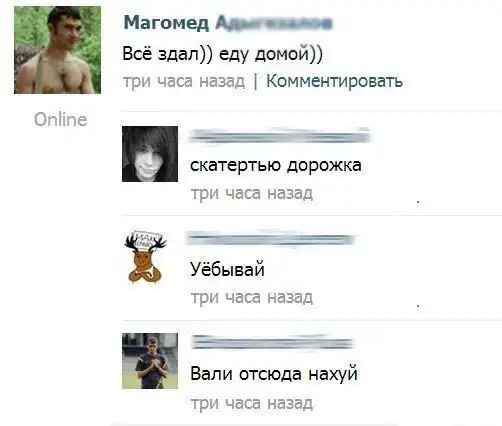Viewport: 502px width, 426px height.
Task: Open Магомед's shirtless profile photo
Action: pos(57,50)
